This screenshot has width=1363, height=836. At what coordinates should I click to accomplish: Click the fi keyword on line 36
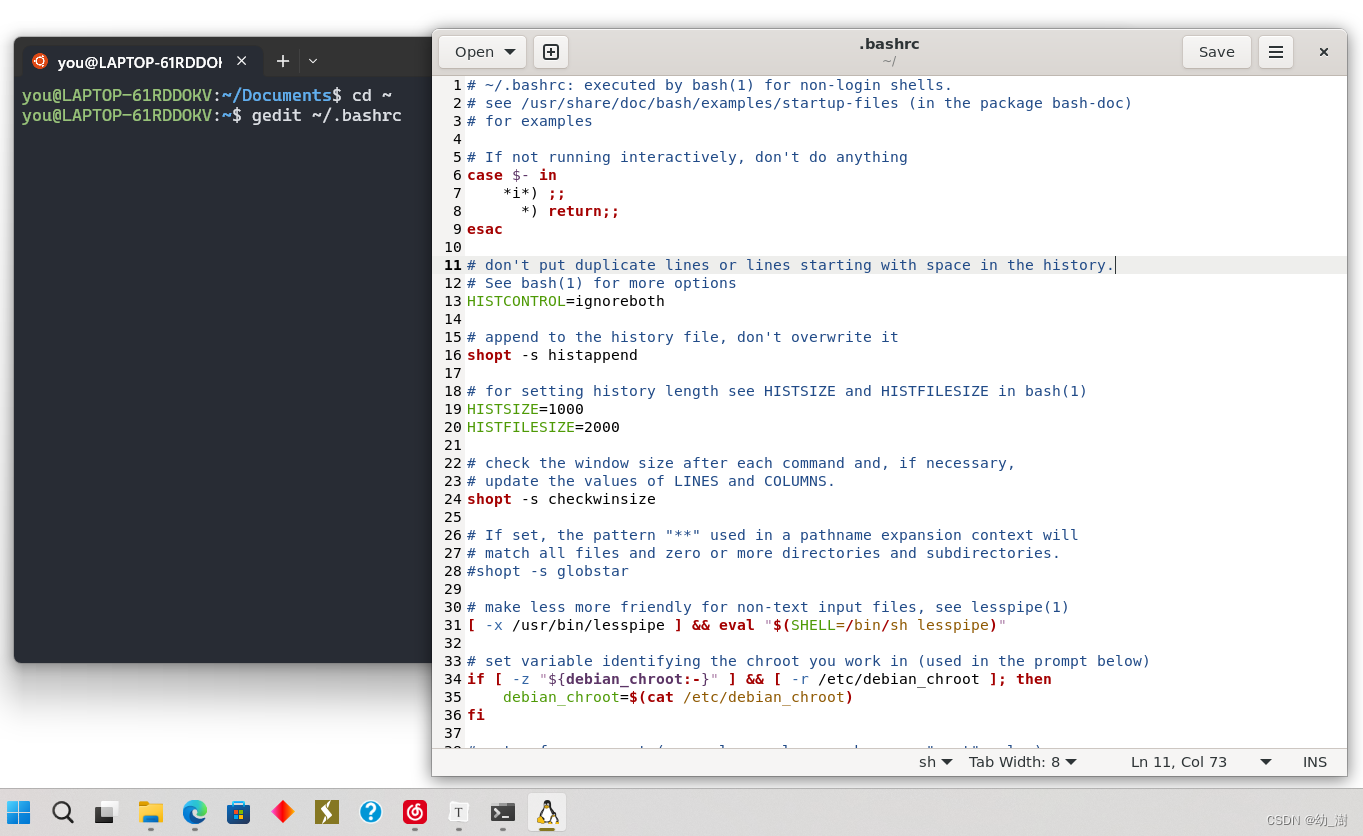pyautogui.click(x=476, y=715)
